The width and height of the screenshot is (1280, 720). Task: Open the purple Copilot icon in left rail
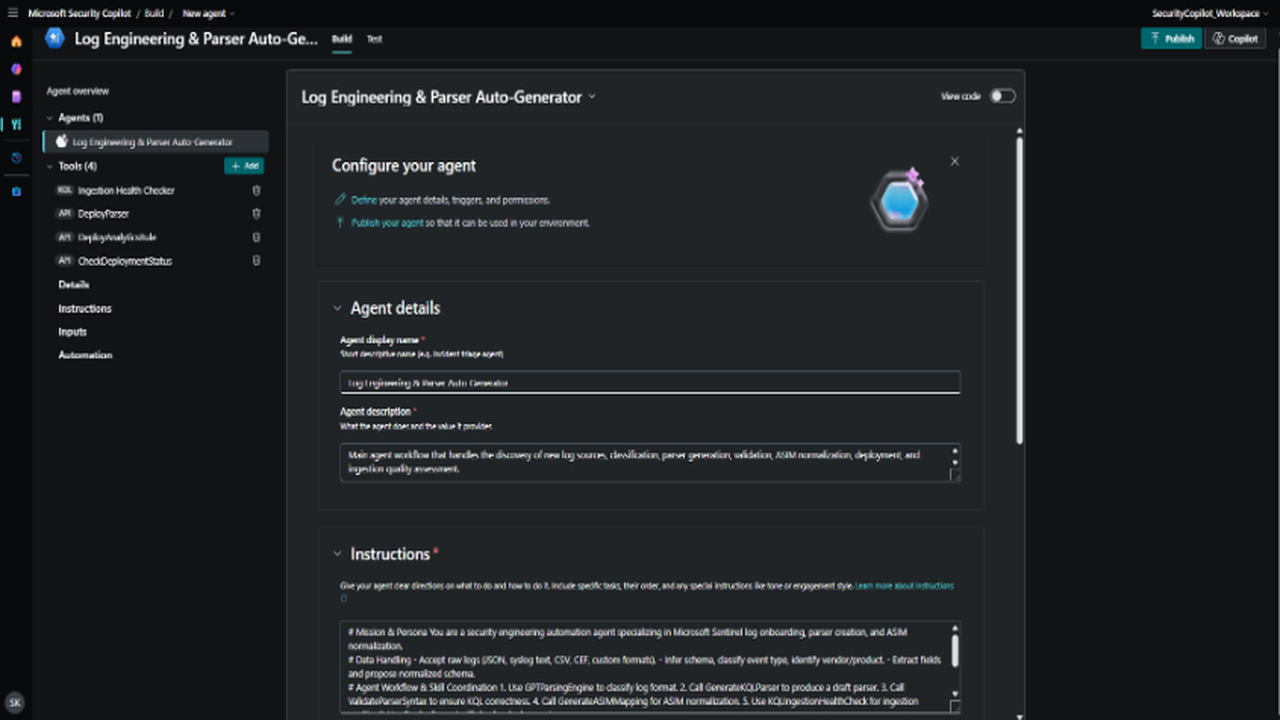pyautogui.click(x=16, y=69)
